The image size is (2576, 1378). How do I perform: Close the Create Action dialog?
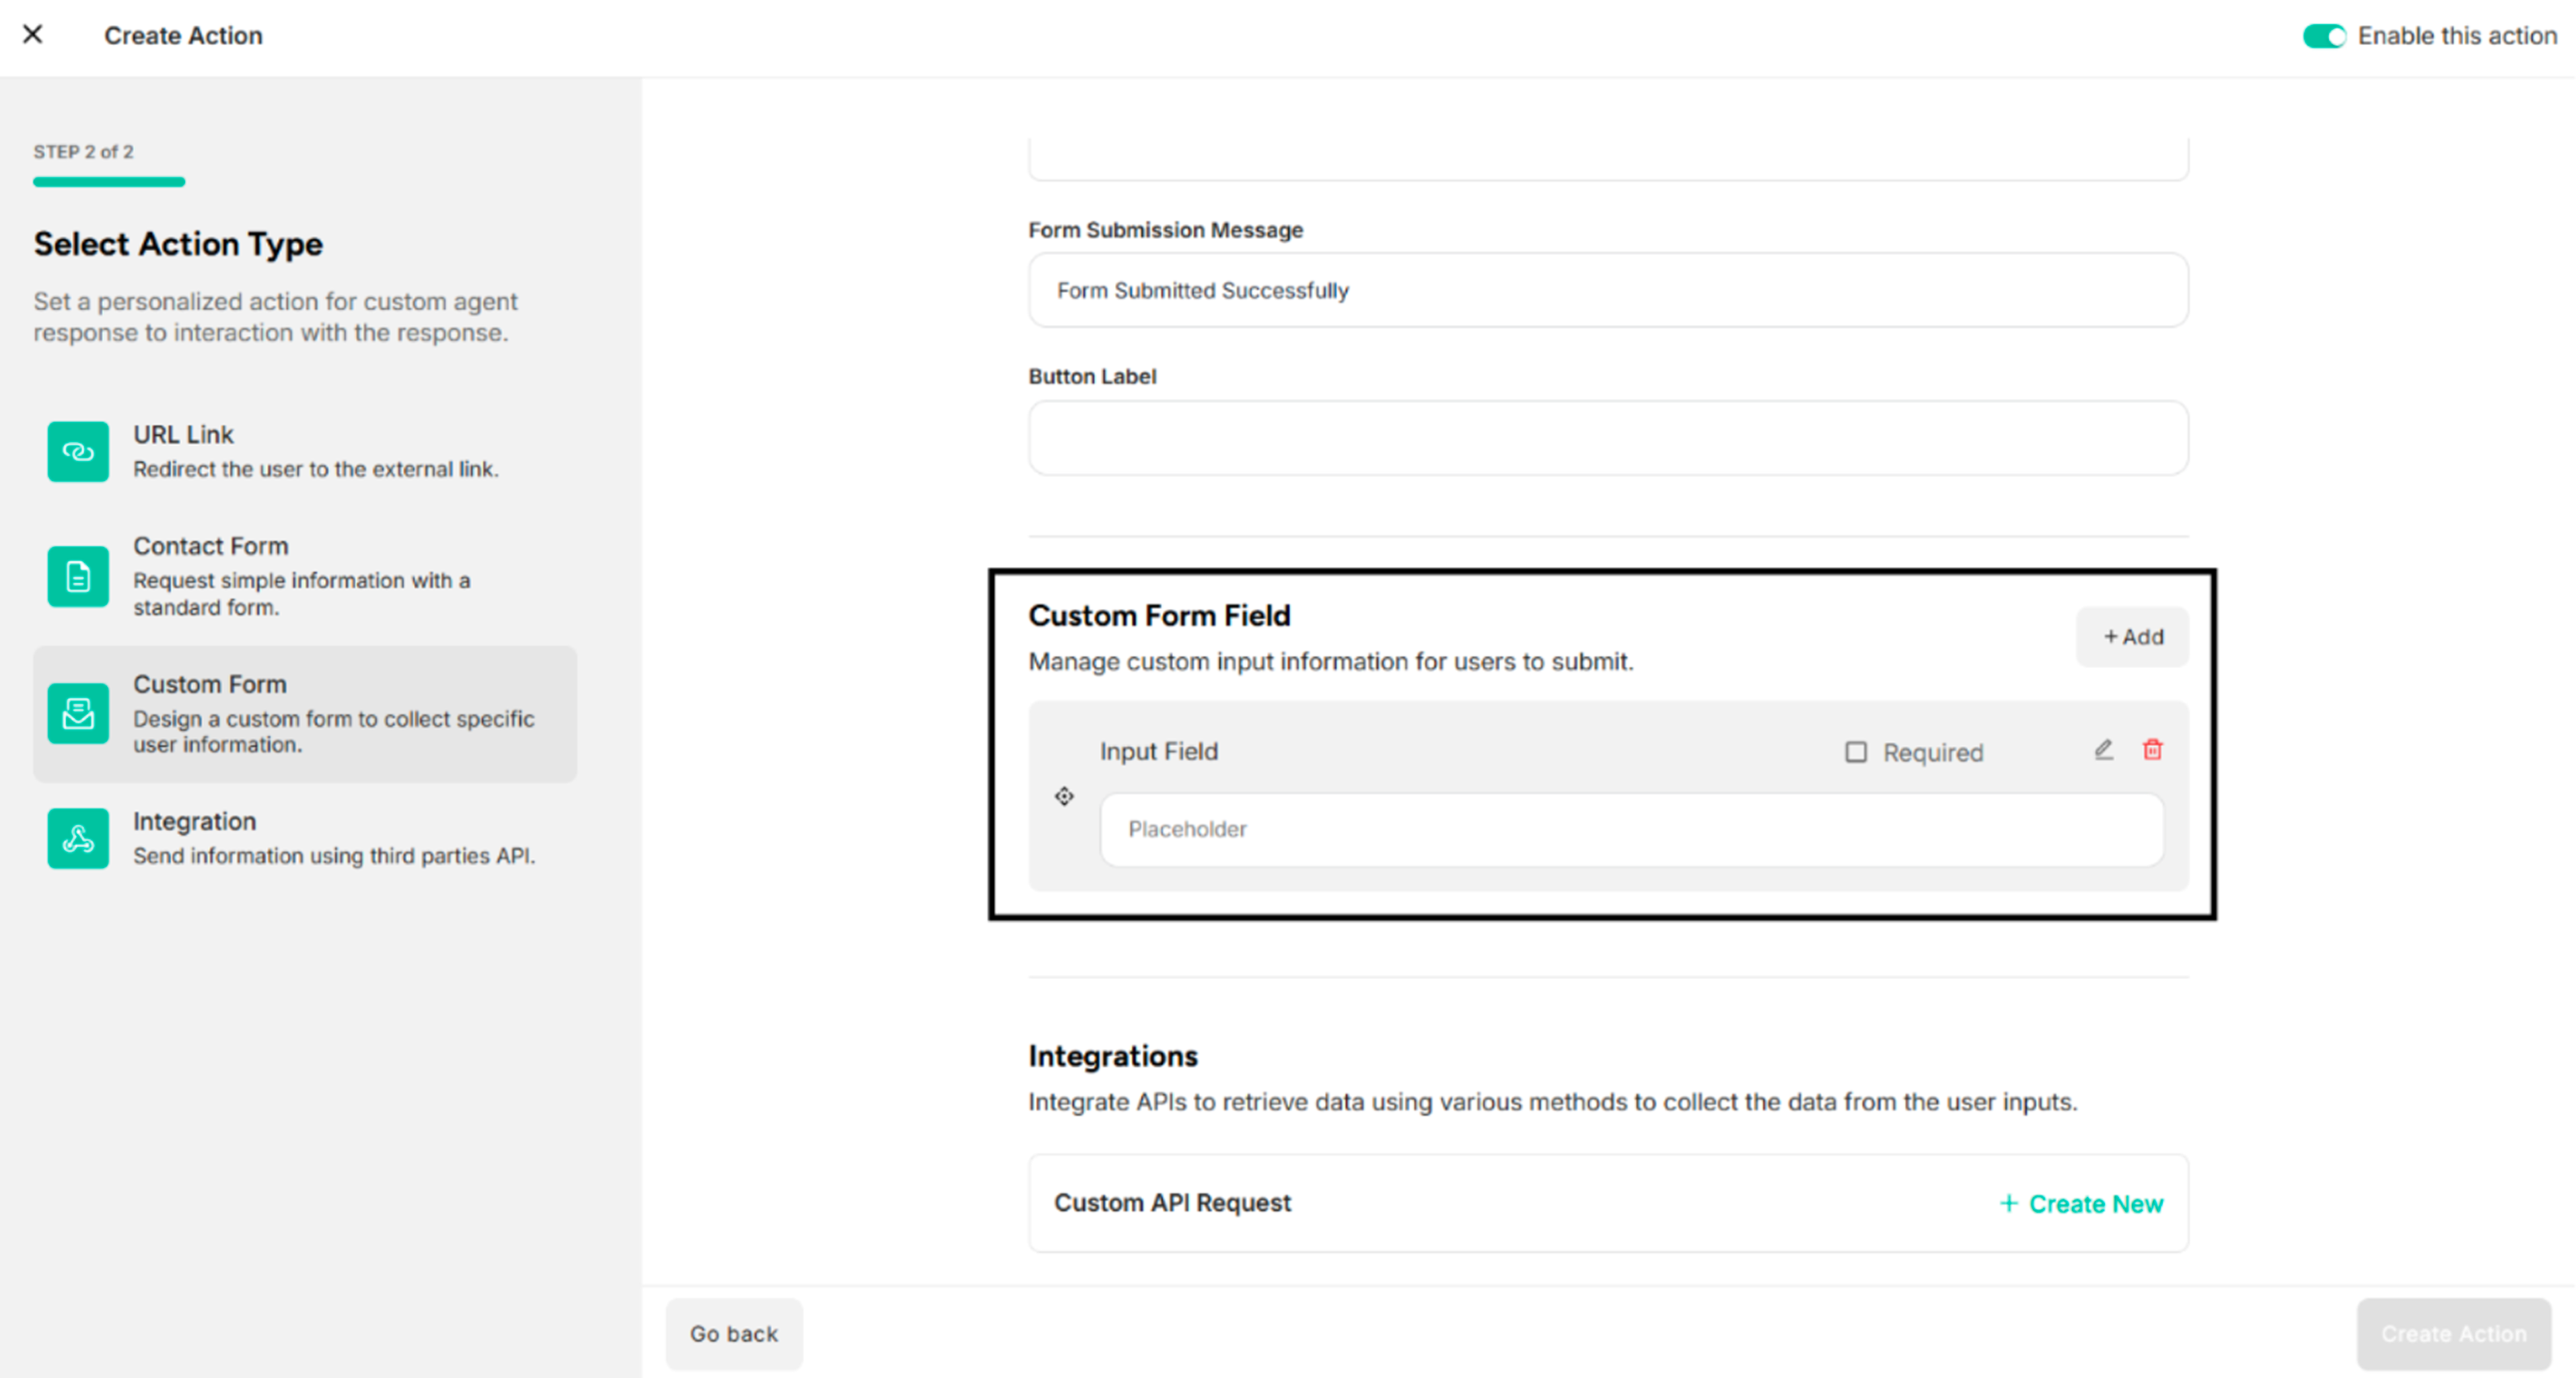click(33, 34)
